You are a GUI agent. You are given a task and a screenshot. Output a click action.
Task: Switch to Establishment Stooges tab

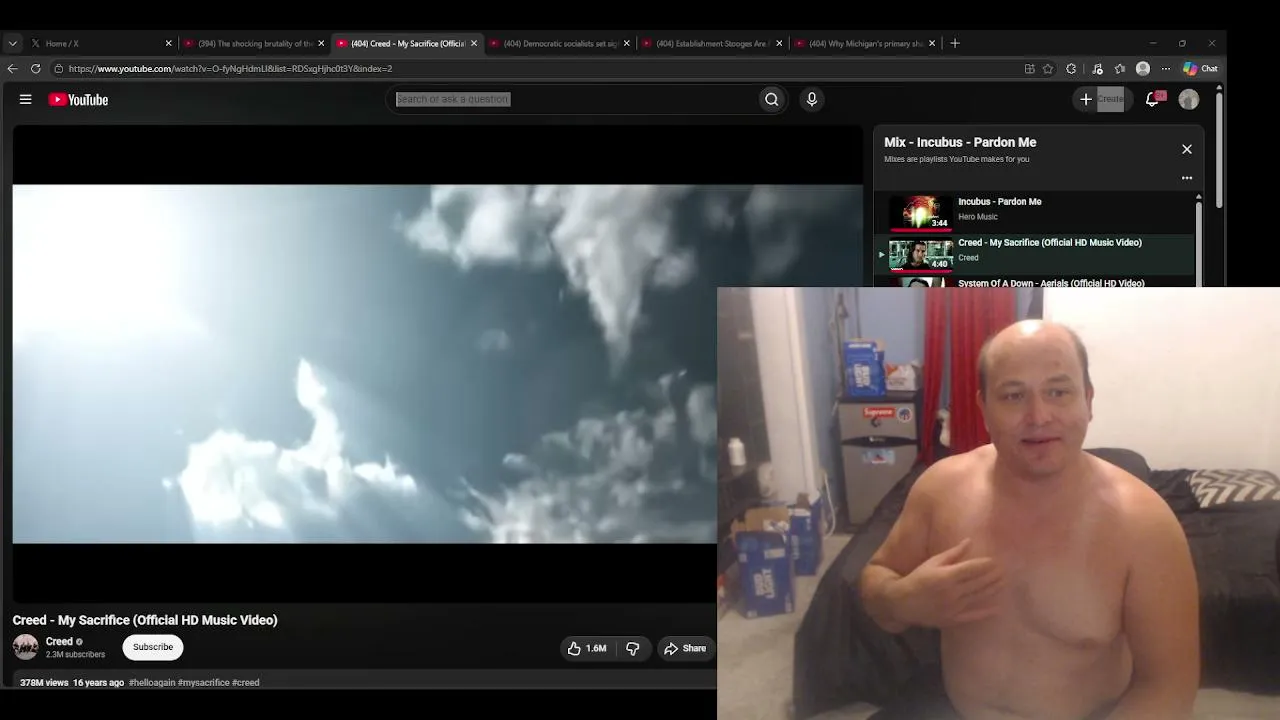[x=712, y=44]
